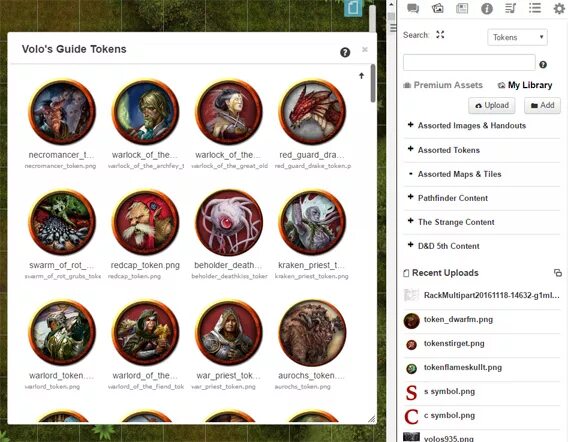Select the warlock of the great old token
Image resolution: width=568 pixels, height=442 pixels.
coord(229,112)
